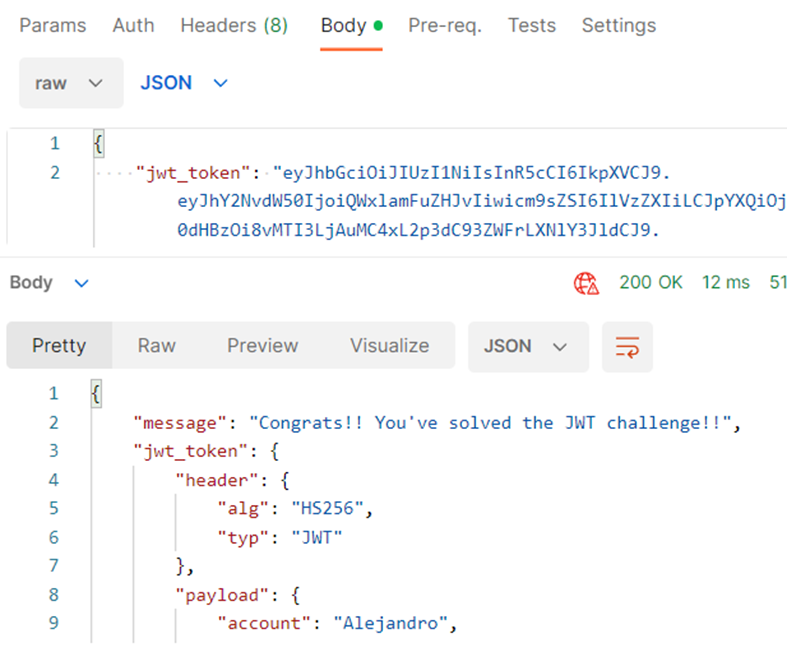Click the network warning globe icon
The width and height of the screenshot is (787, 652).
[x=586, y=284]
